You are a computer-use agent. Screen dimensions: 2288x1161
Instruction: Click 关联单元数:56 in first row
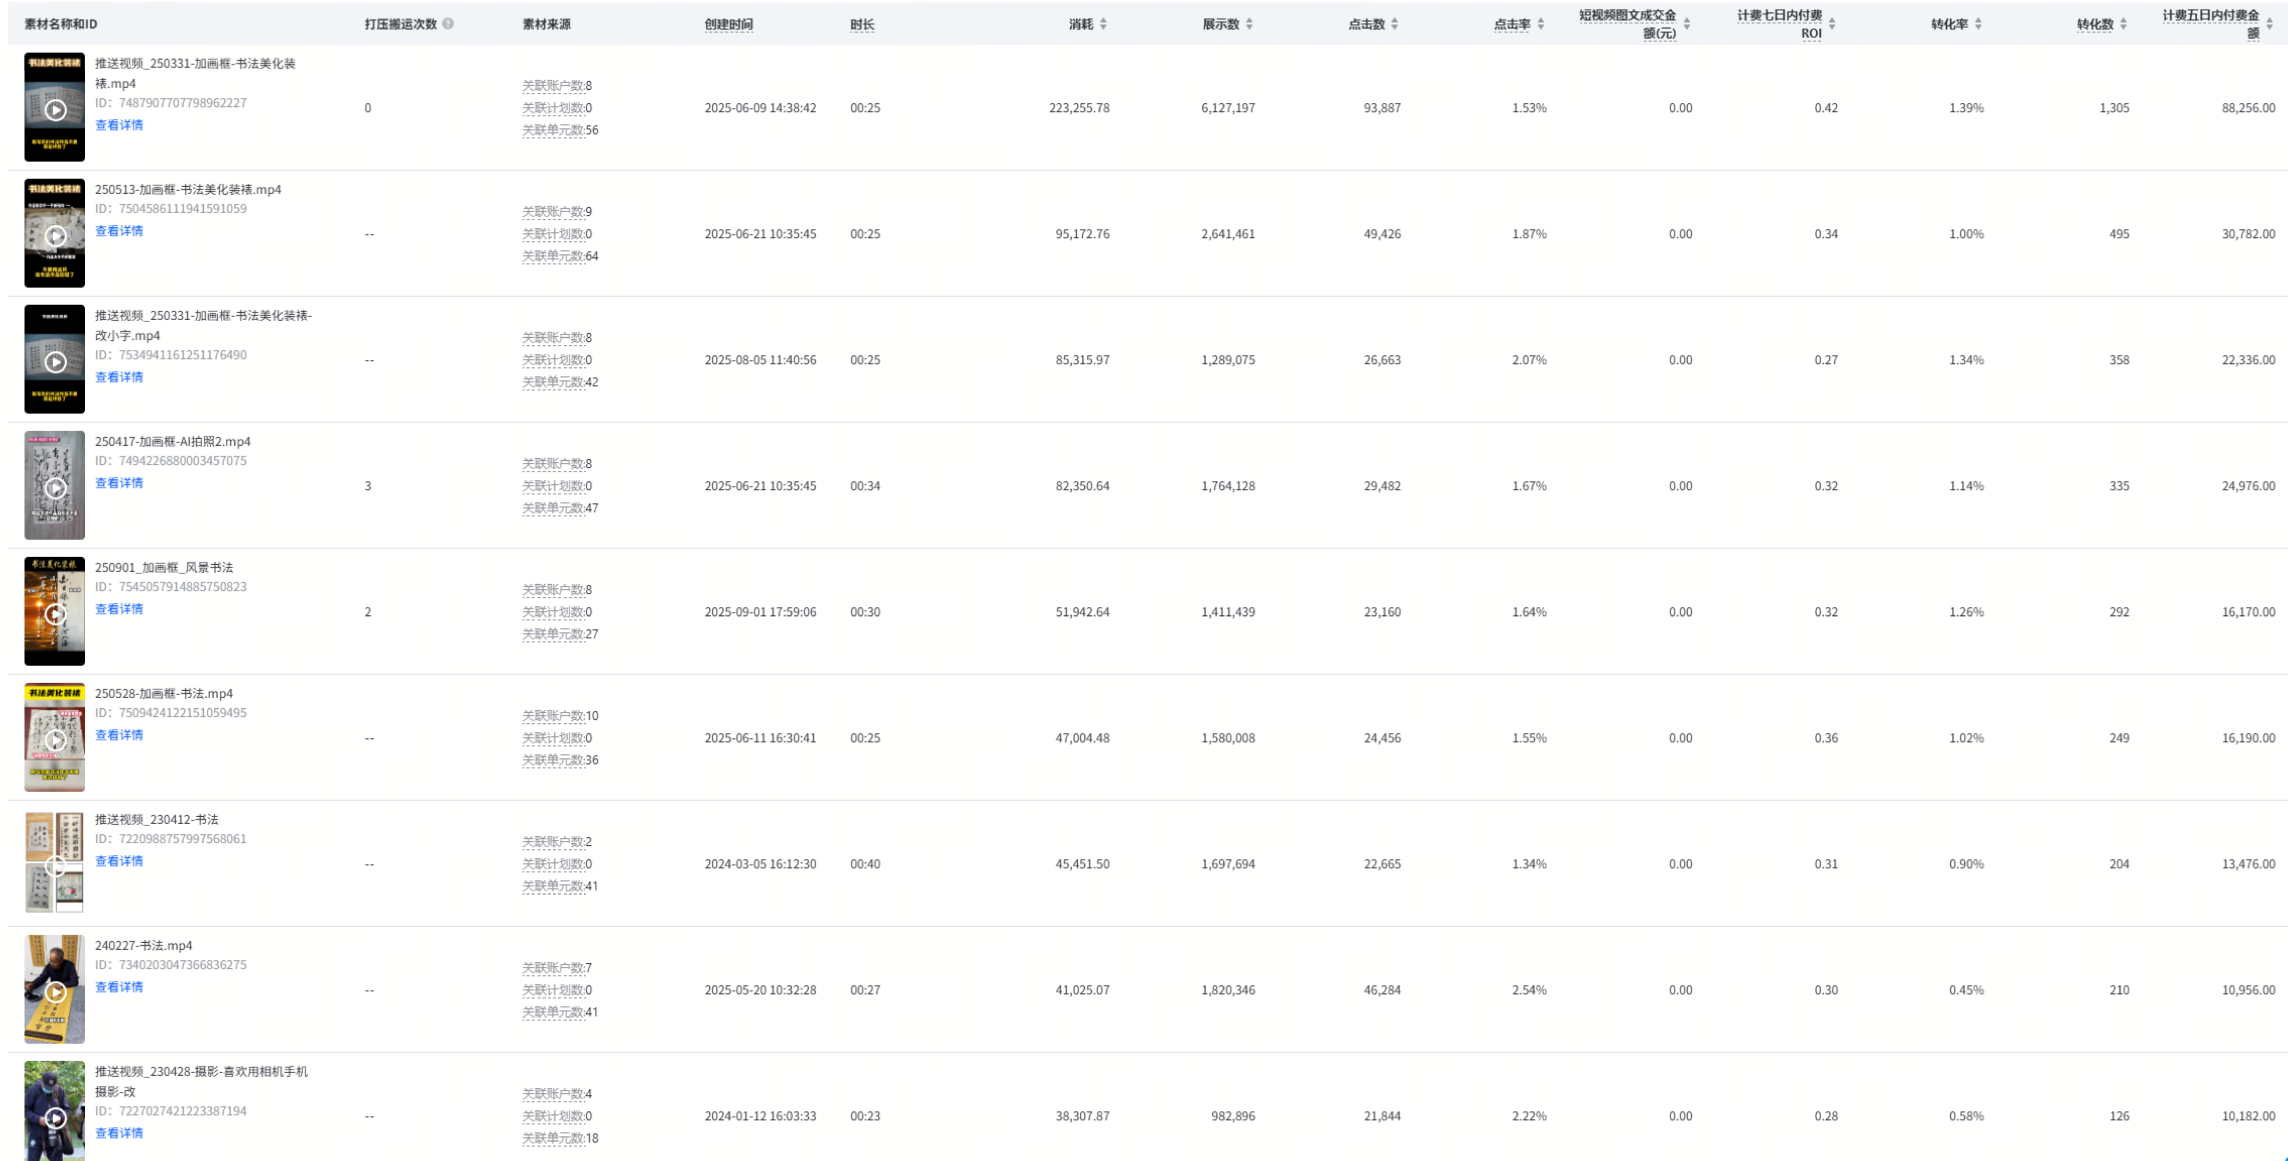(560, 130)
